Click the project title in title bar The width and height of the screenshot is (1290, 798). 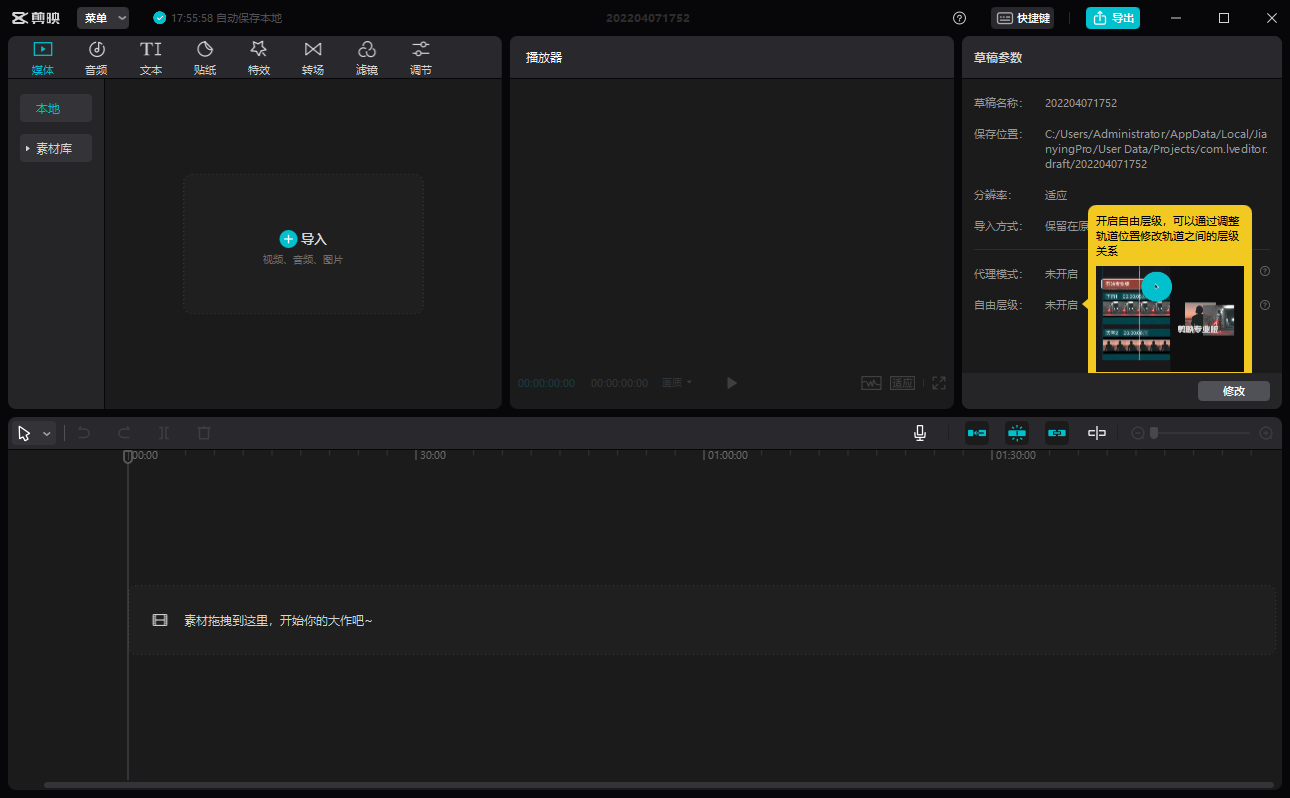point(647,18)
